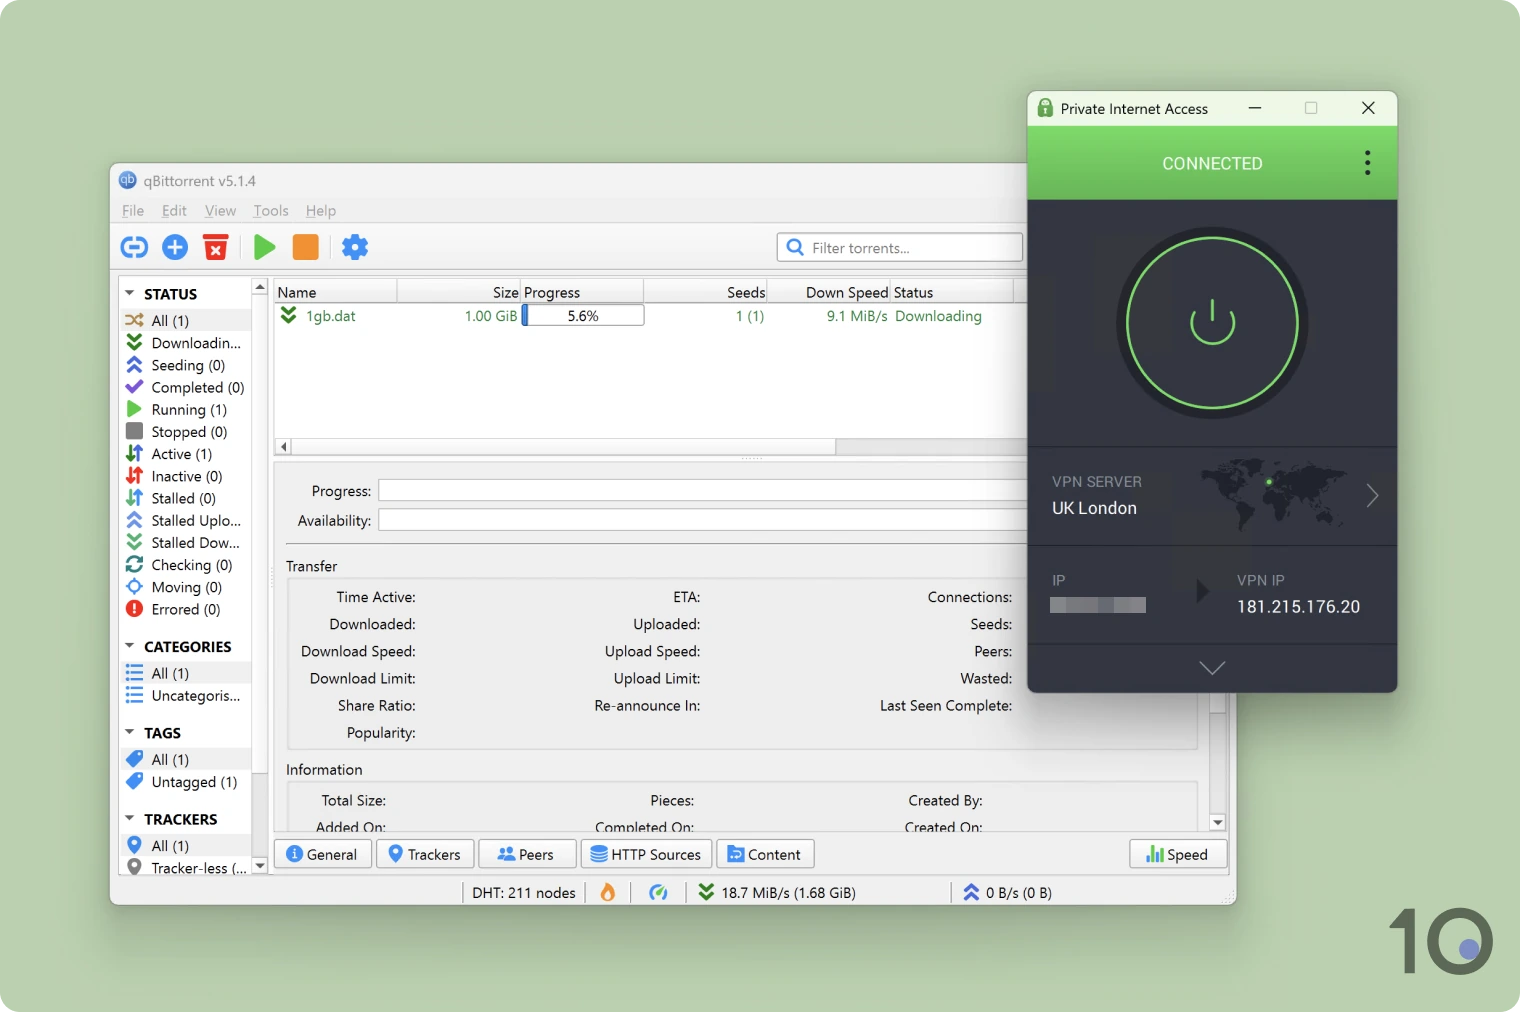Viewport: 1520px width, 1012px height.
Task: Stop the torrent using the orange square icon
Action: [x=305, y=247]
